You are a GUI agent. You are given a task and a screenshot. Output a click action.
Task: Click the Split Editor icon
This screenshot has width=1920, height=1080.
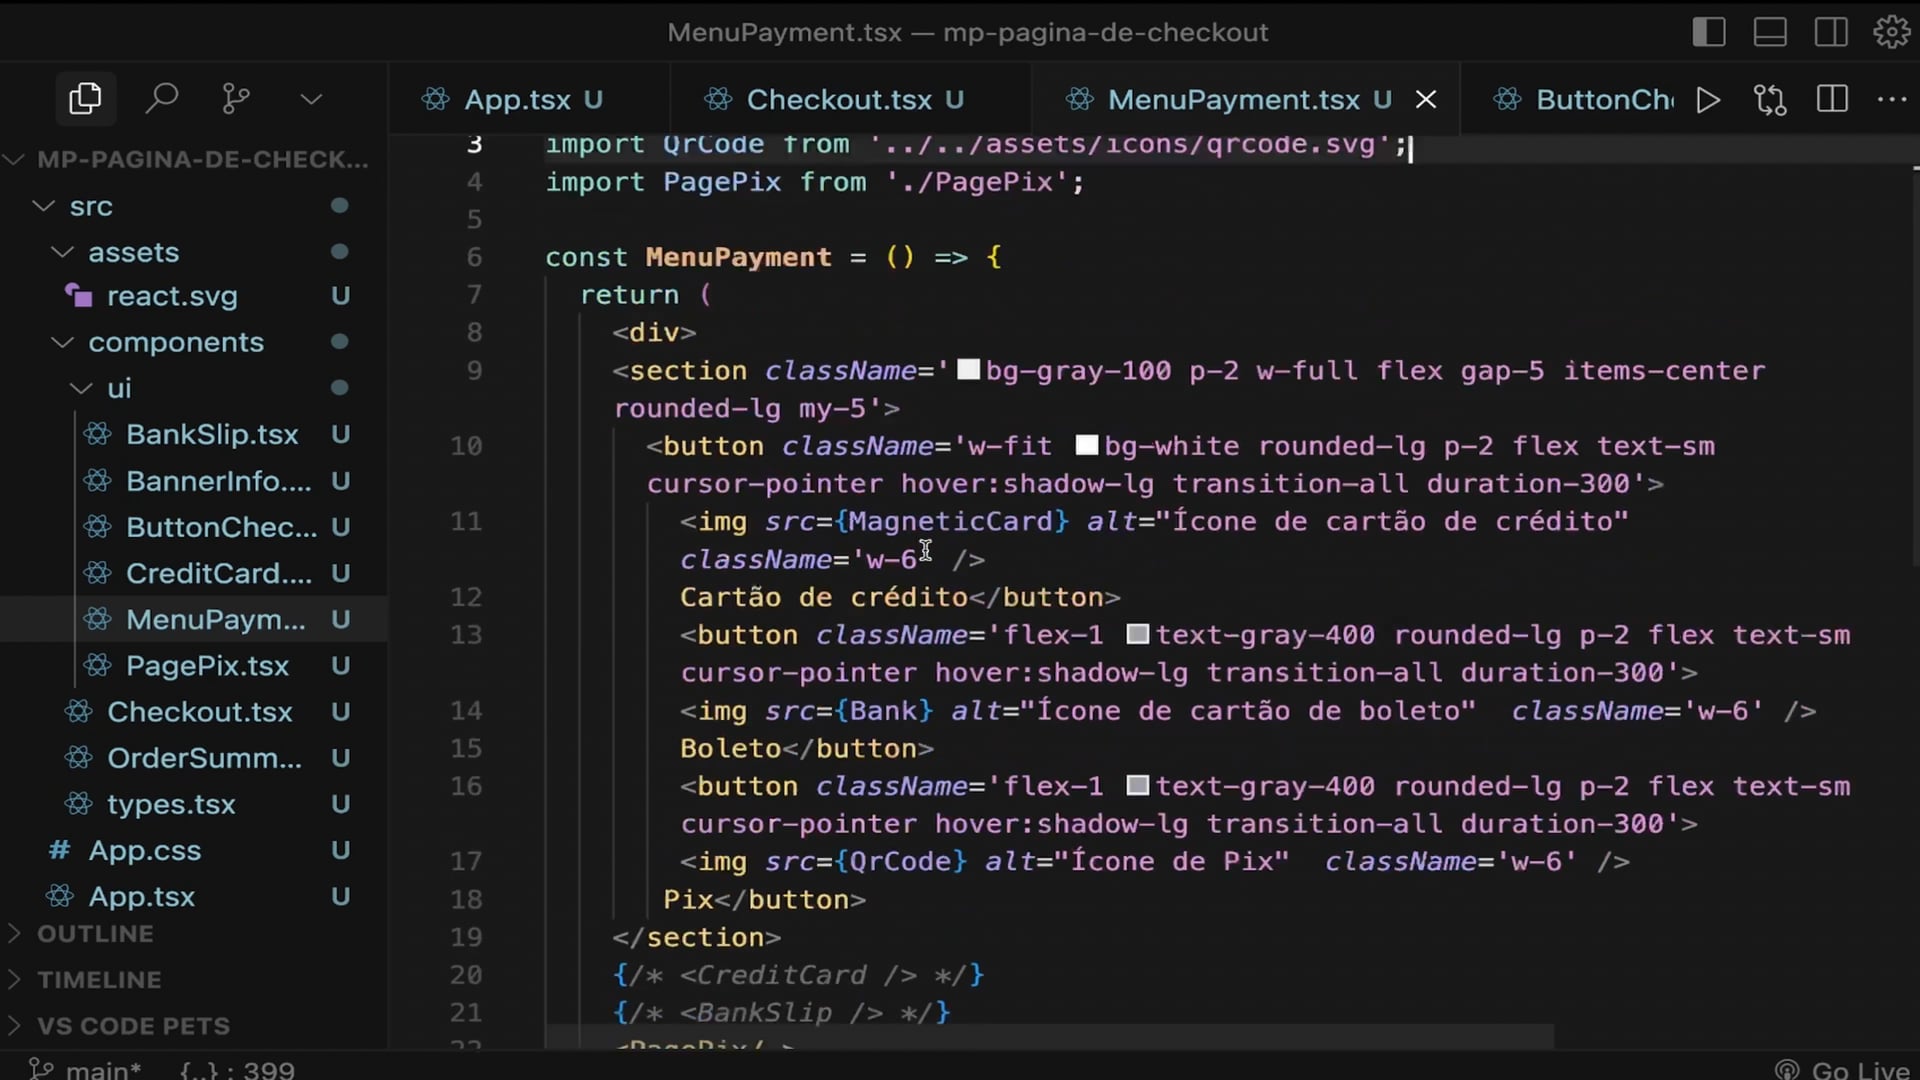[x=1832, y=99]
